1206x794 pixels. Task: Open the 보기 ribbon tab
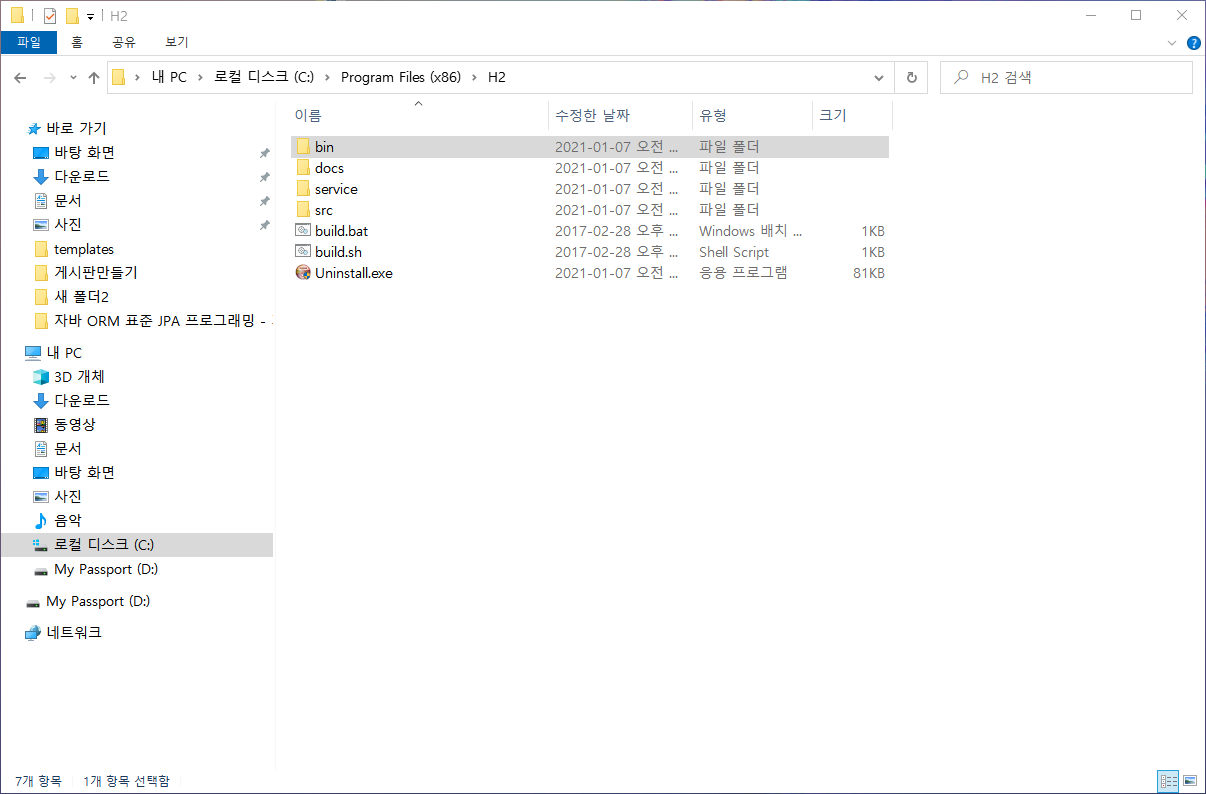click(177, 42)
